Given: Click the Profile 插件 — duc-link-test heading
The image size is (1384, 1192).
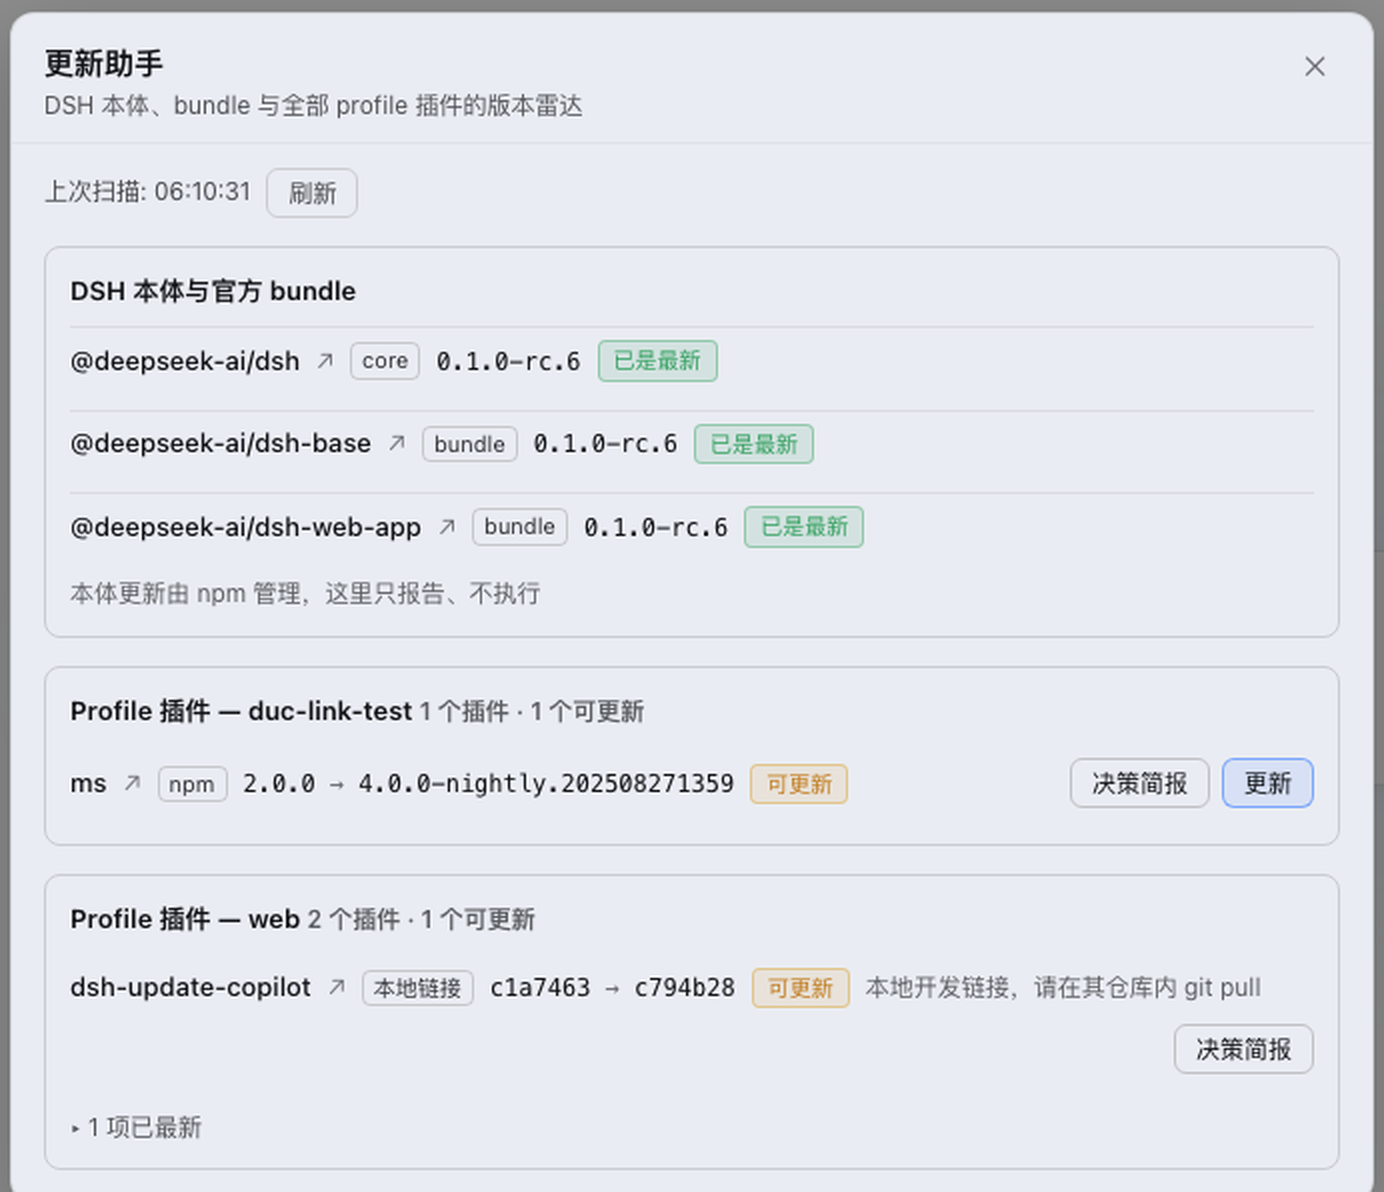Looking at the screenshot, I should click(x=241, y=711).
